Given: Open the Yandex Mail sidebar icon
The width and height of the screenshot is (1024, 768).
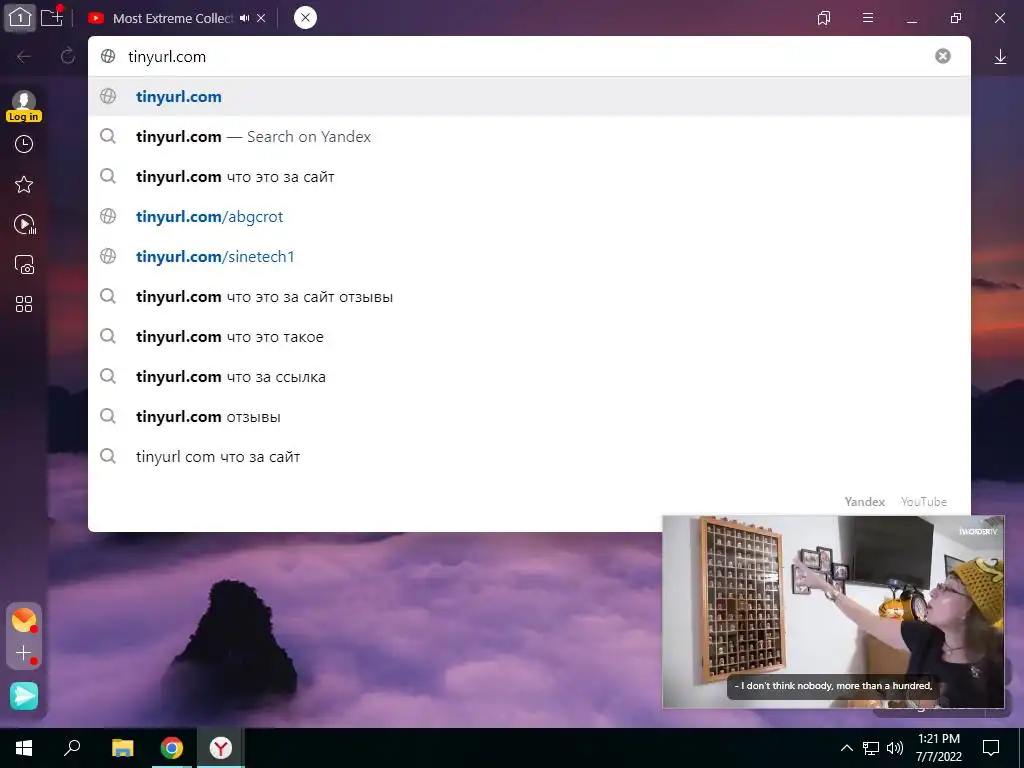Looking at the screenshot, I should pyautogui.click(x=24, y=620).
